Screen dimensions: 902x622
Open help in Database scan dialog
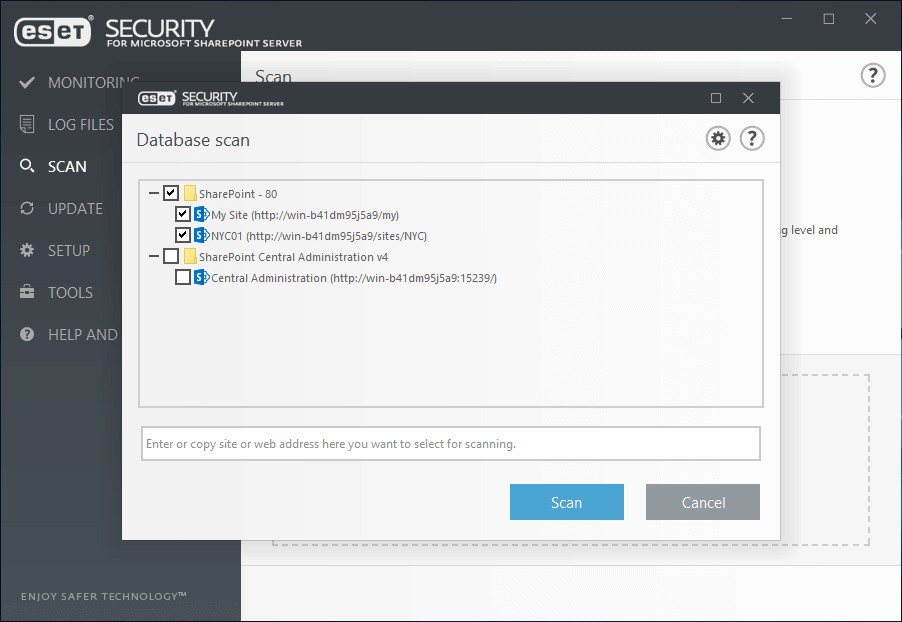(x=752, y=139)
